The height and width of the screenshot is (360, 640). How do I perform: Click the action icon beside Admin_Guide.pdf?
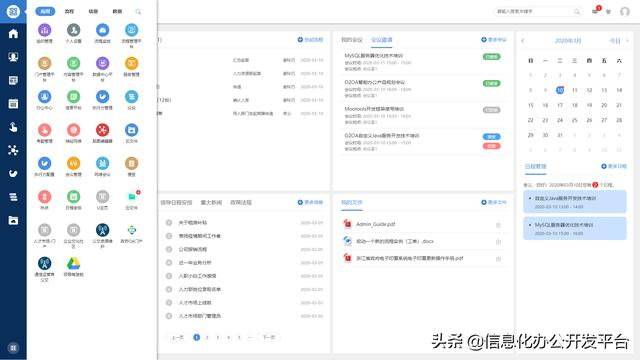coord(498,225)
